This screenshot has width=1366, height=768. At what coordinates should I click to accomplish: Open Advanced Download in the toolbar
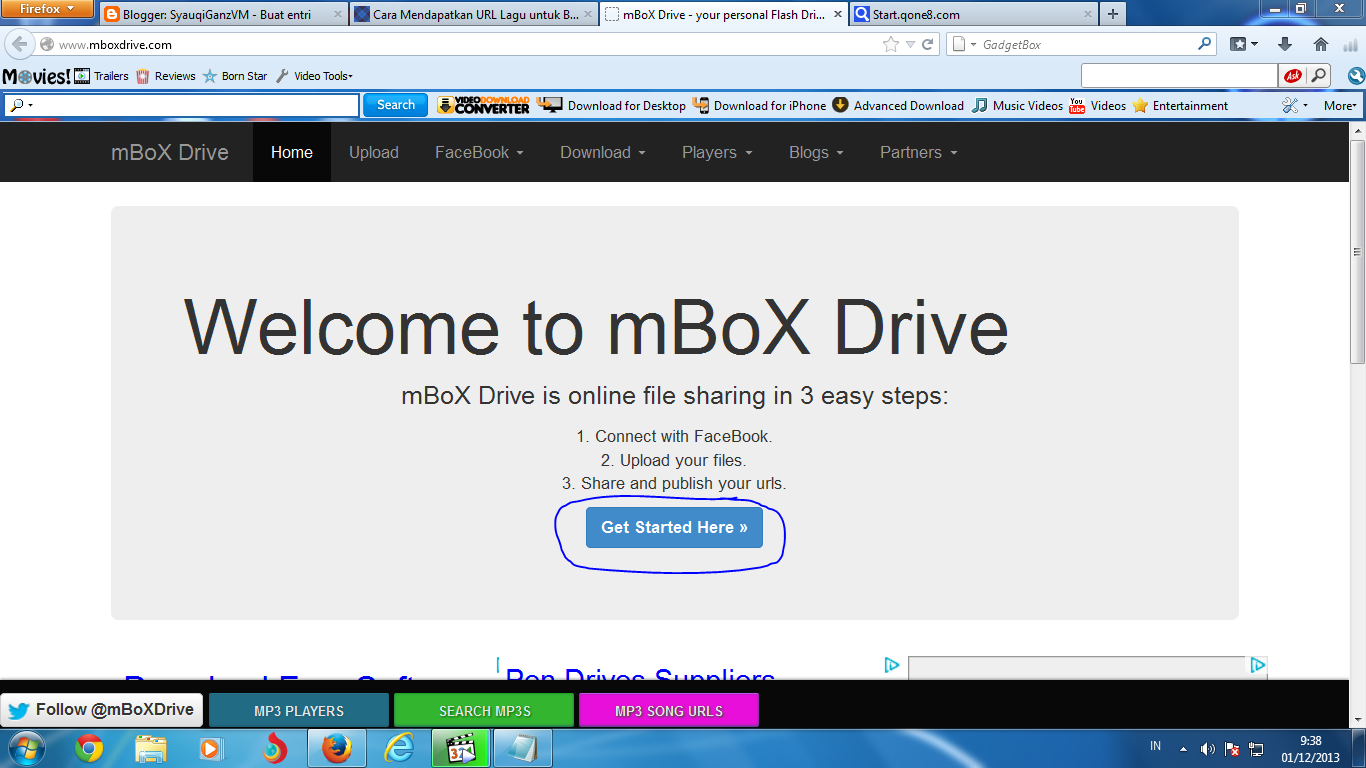coord(898,105)
